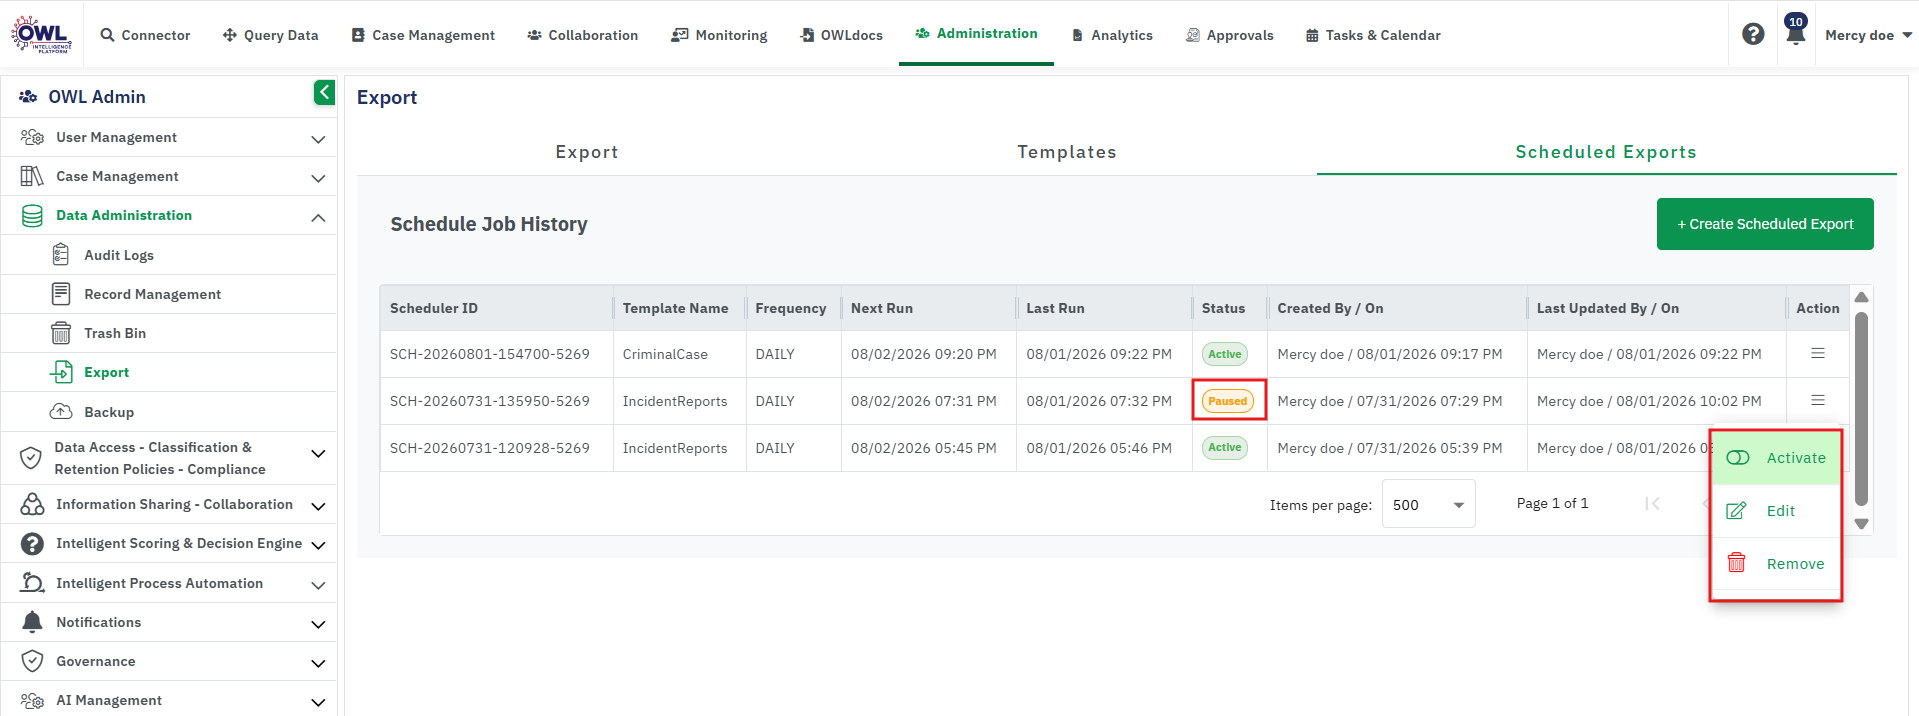Click the Export file-arrow icon in sidebar

pos(61,372)
